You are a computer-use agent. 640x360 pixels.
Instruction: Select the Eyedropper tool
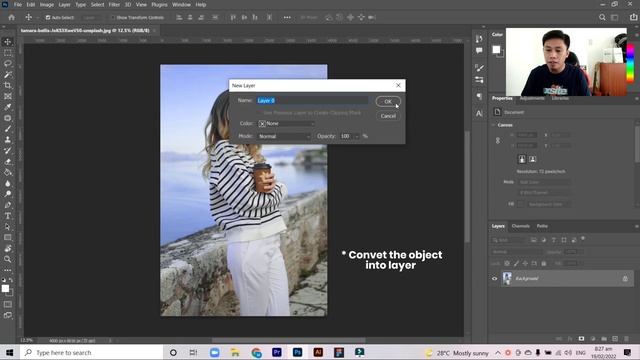8,107
